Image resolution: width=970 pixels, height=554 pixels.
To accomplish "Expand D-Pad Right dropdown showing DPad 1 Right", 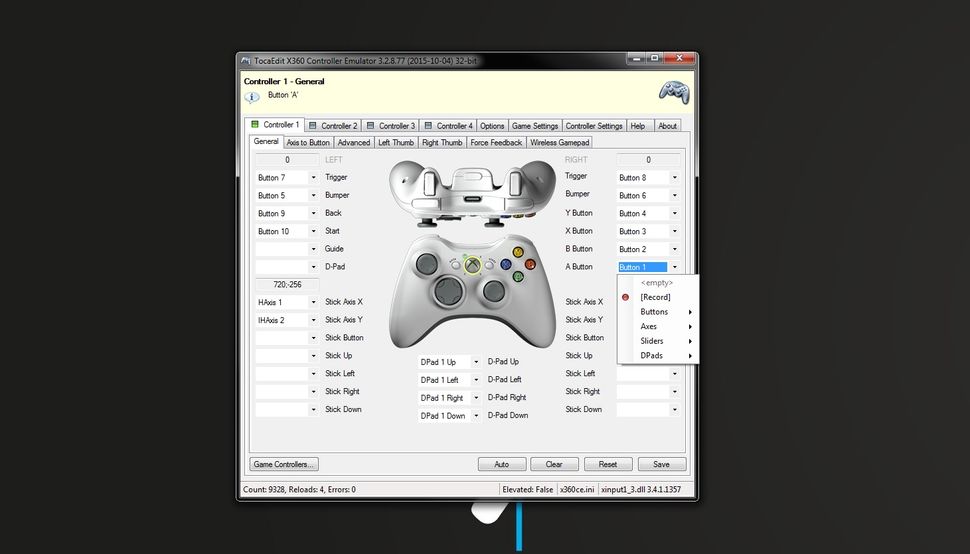I will [x=476, y=398].
